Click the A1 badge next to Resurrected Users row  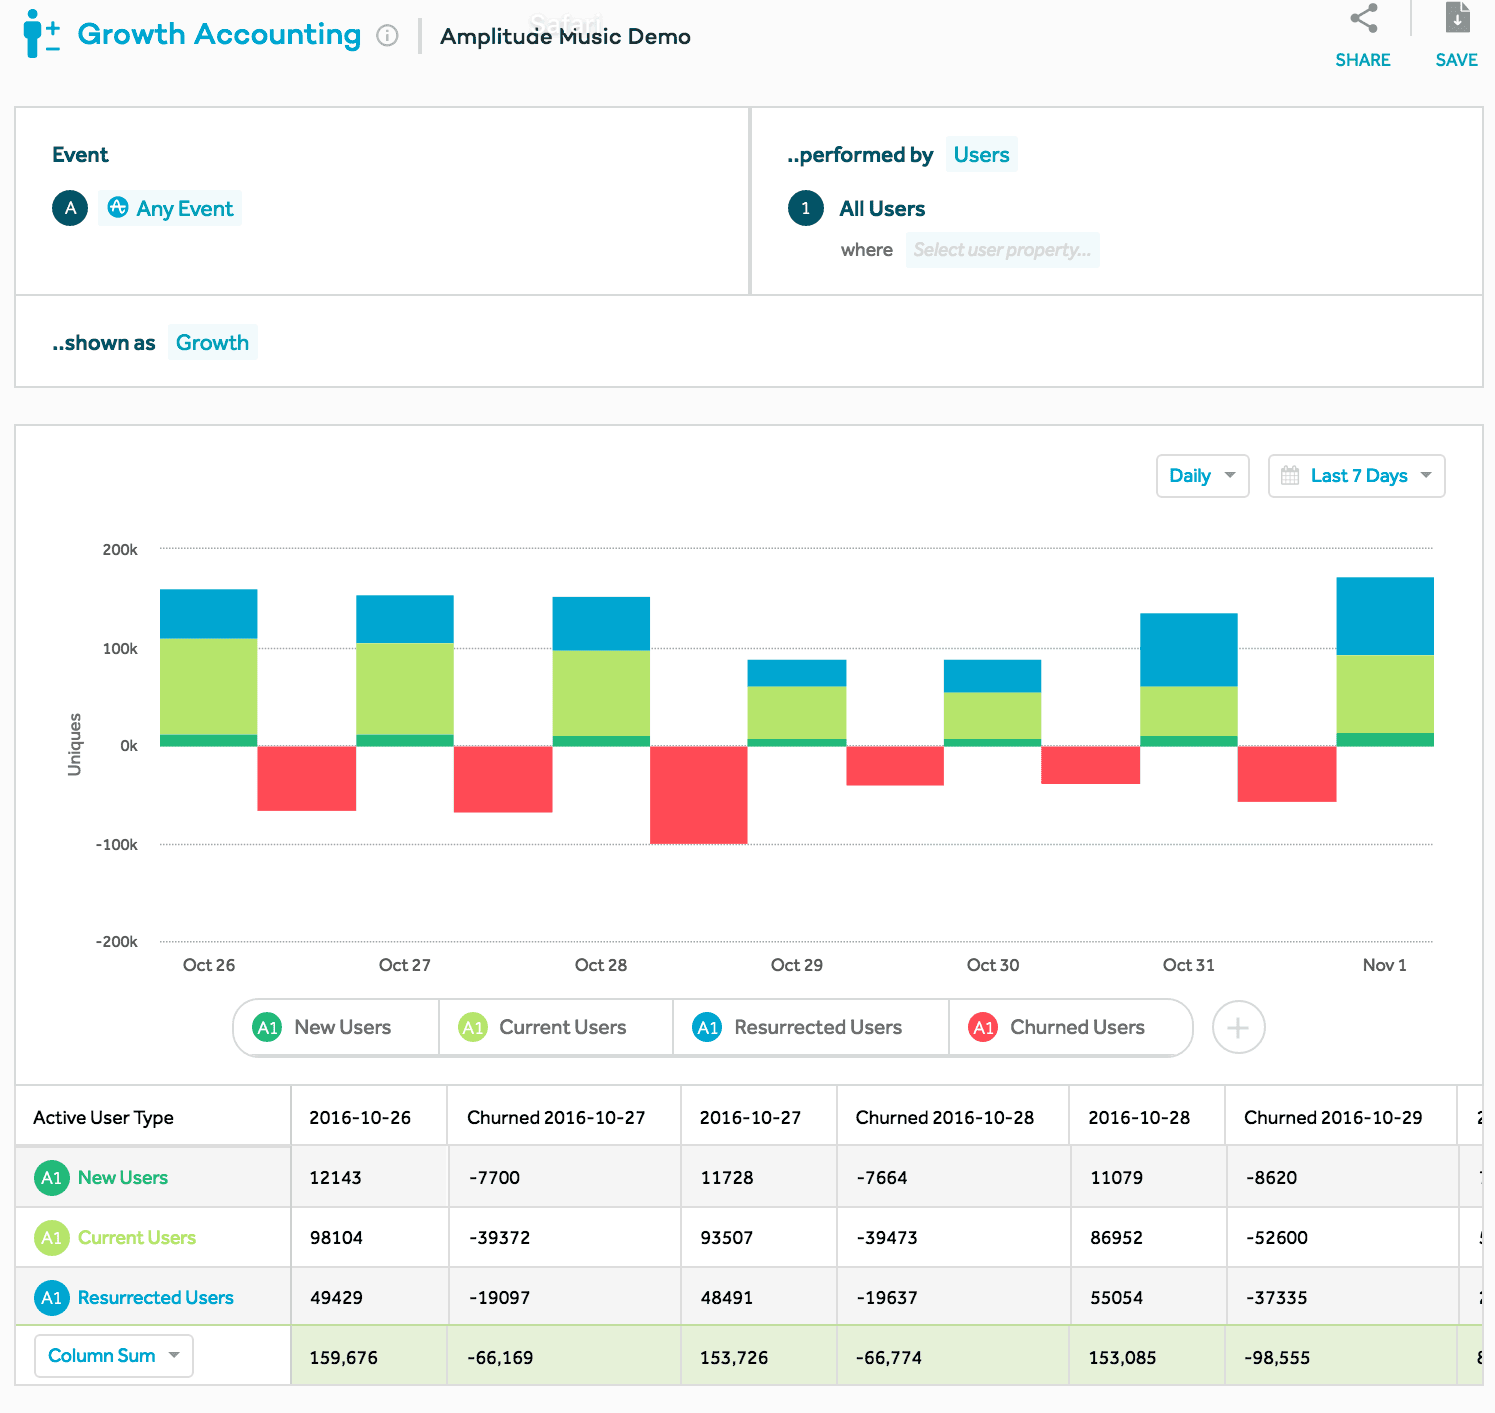[51, 1297]
